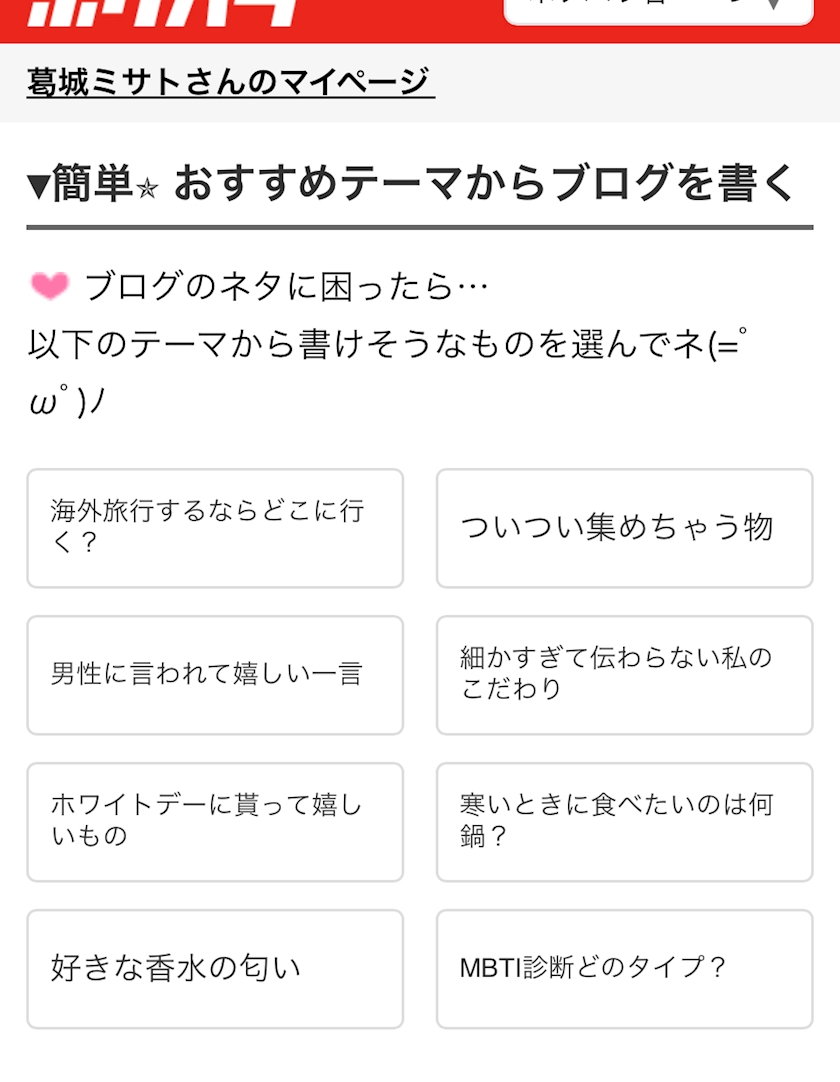Choose the ホワイトデーに貰って嬉しいもの theme
The image size is (840, 1082).
215,822
